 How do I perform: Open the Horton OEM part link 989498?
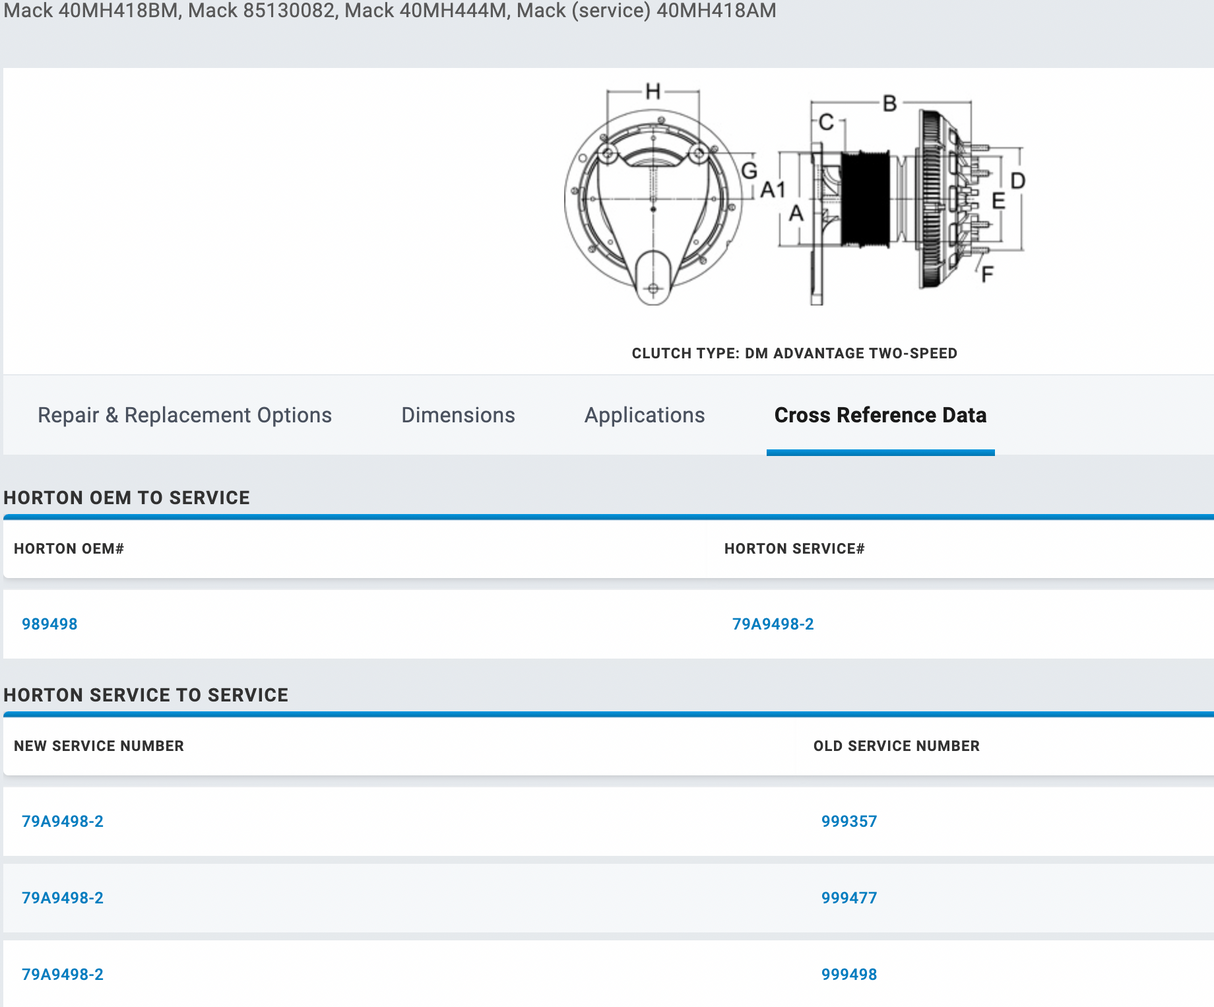pyautogui.click(x=50, y=623)
